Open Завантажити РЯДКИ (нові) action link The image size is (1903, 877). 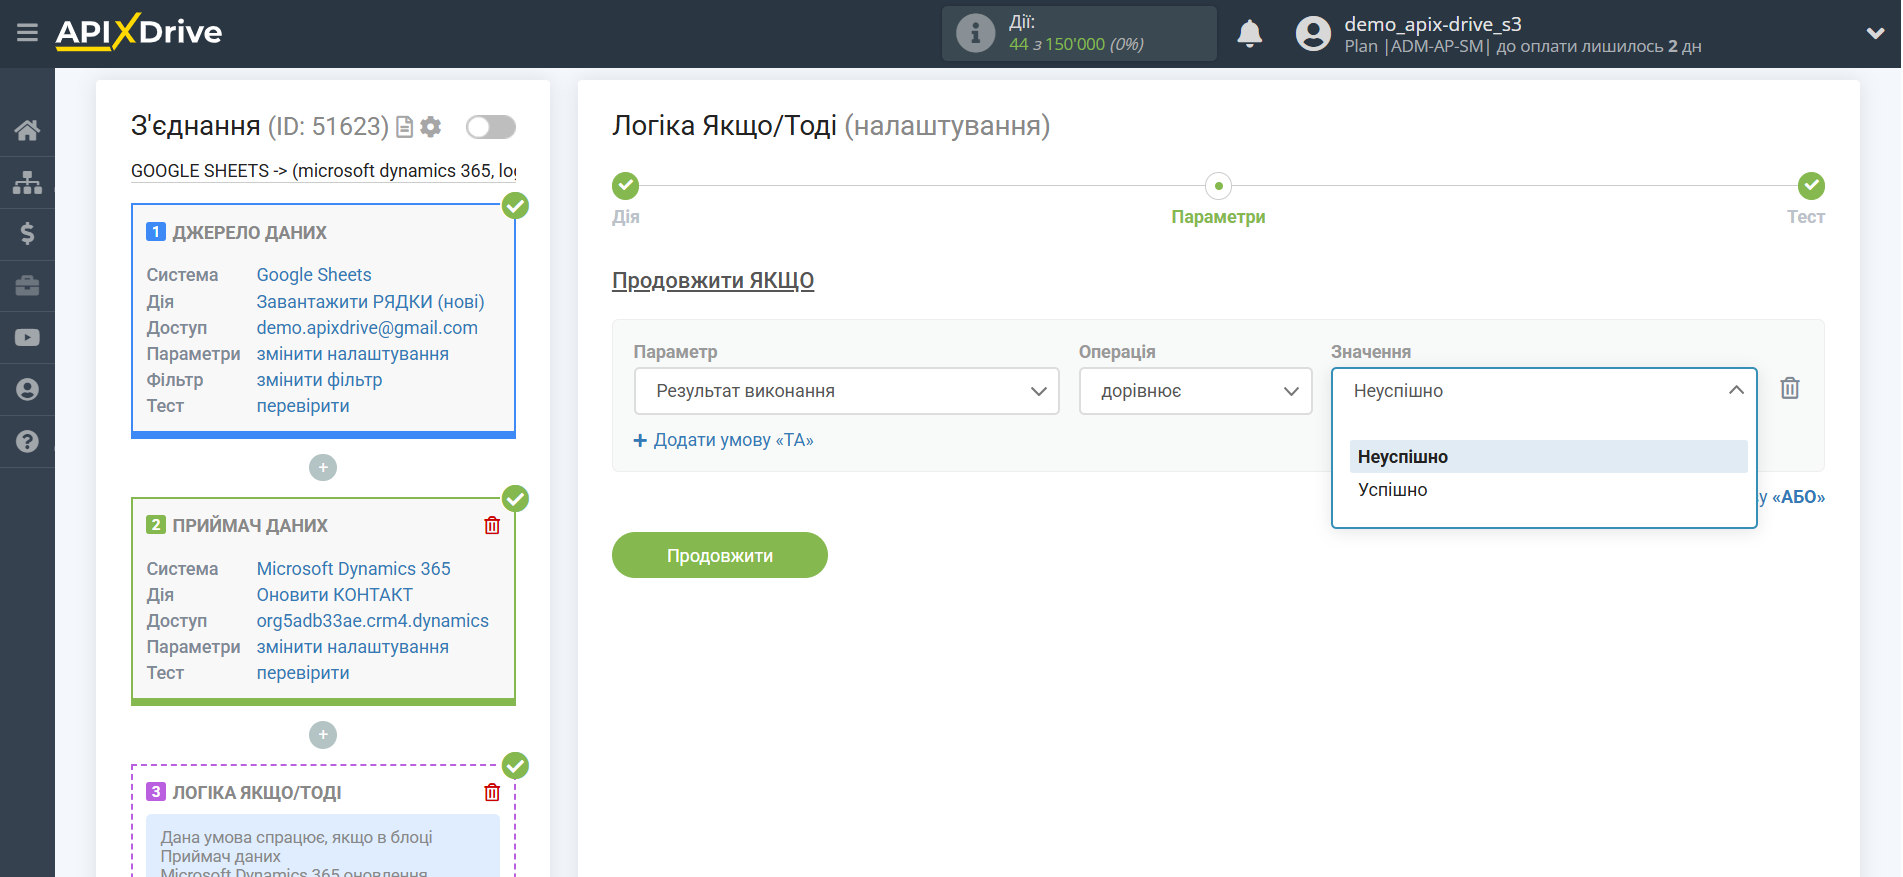[370, 302]
